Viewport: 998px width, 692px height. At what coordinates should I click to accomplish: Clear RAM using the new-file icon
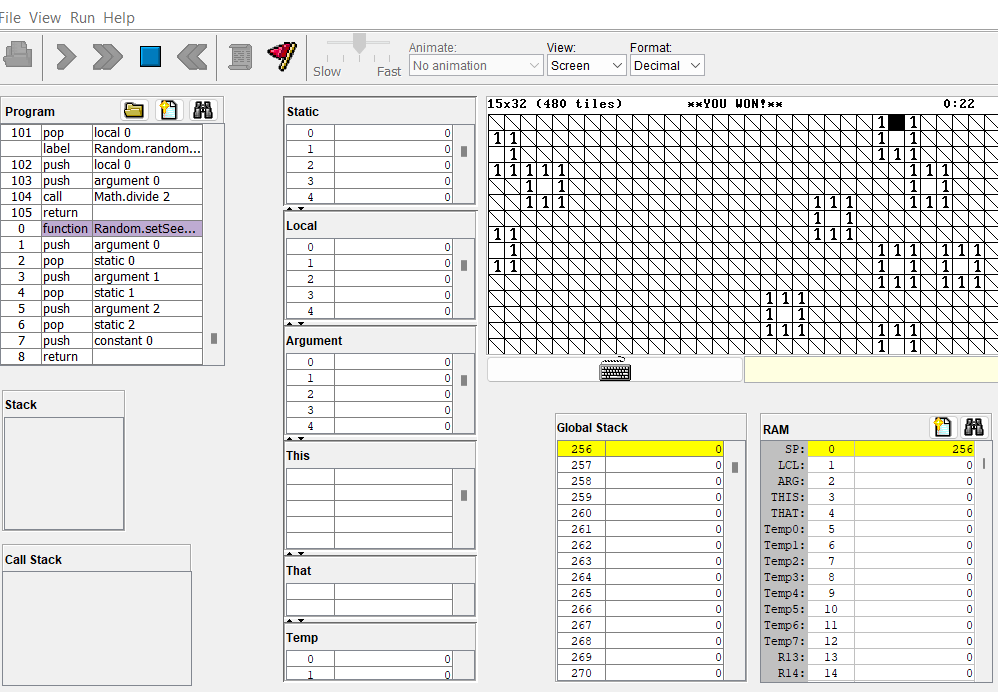(943, 427)
